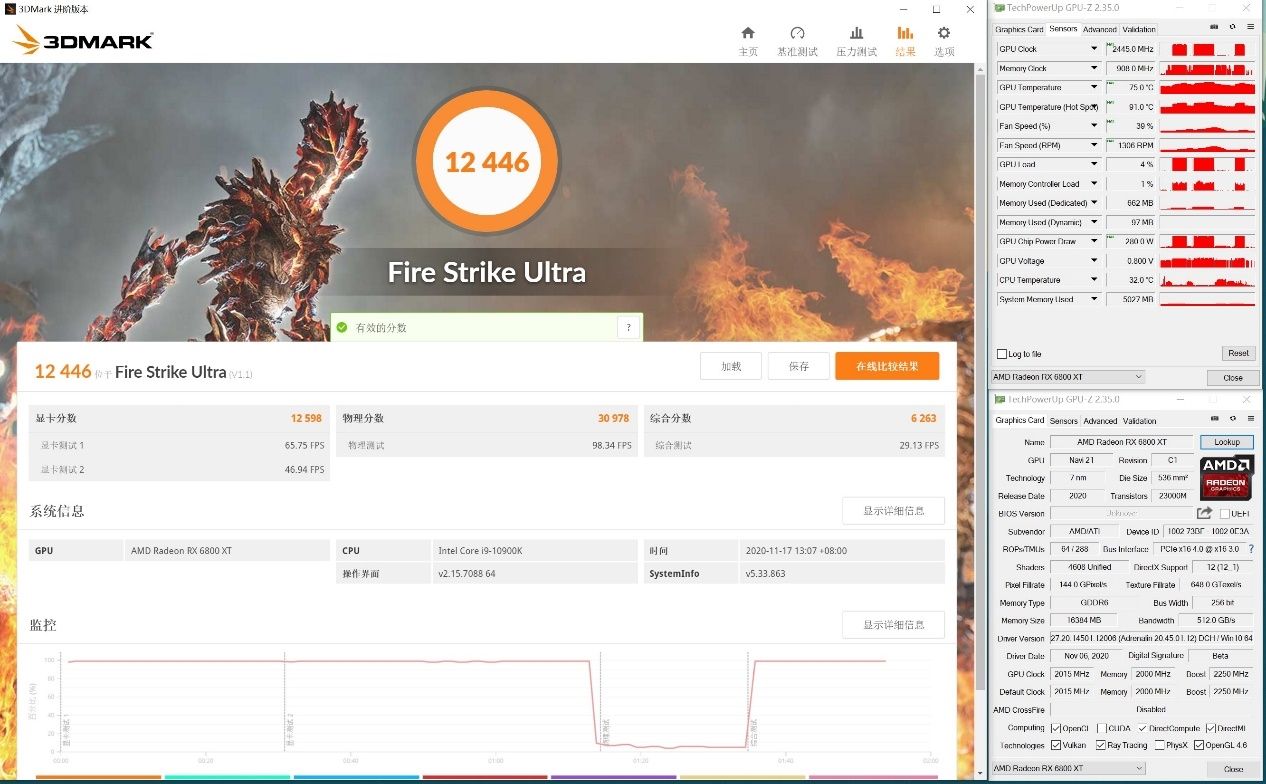Click the Reset button in GPU-Z Sensors window

[x=1238, y=353]
